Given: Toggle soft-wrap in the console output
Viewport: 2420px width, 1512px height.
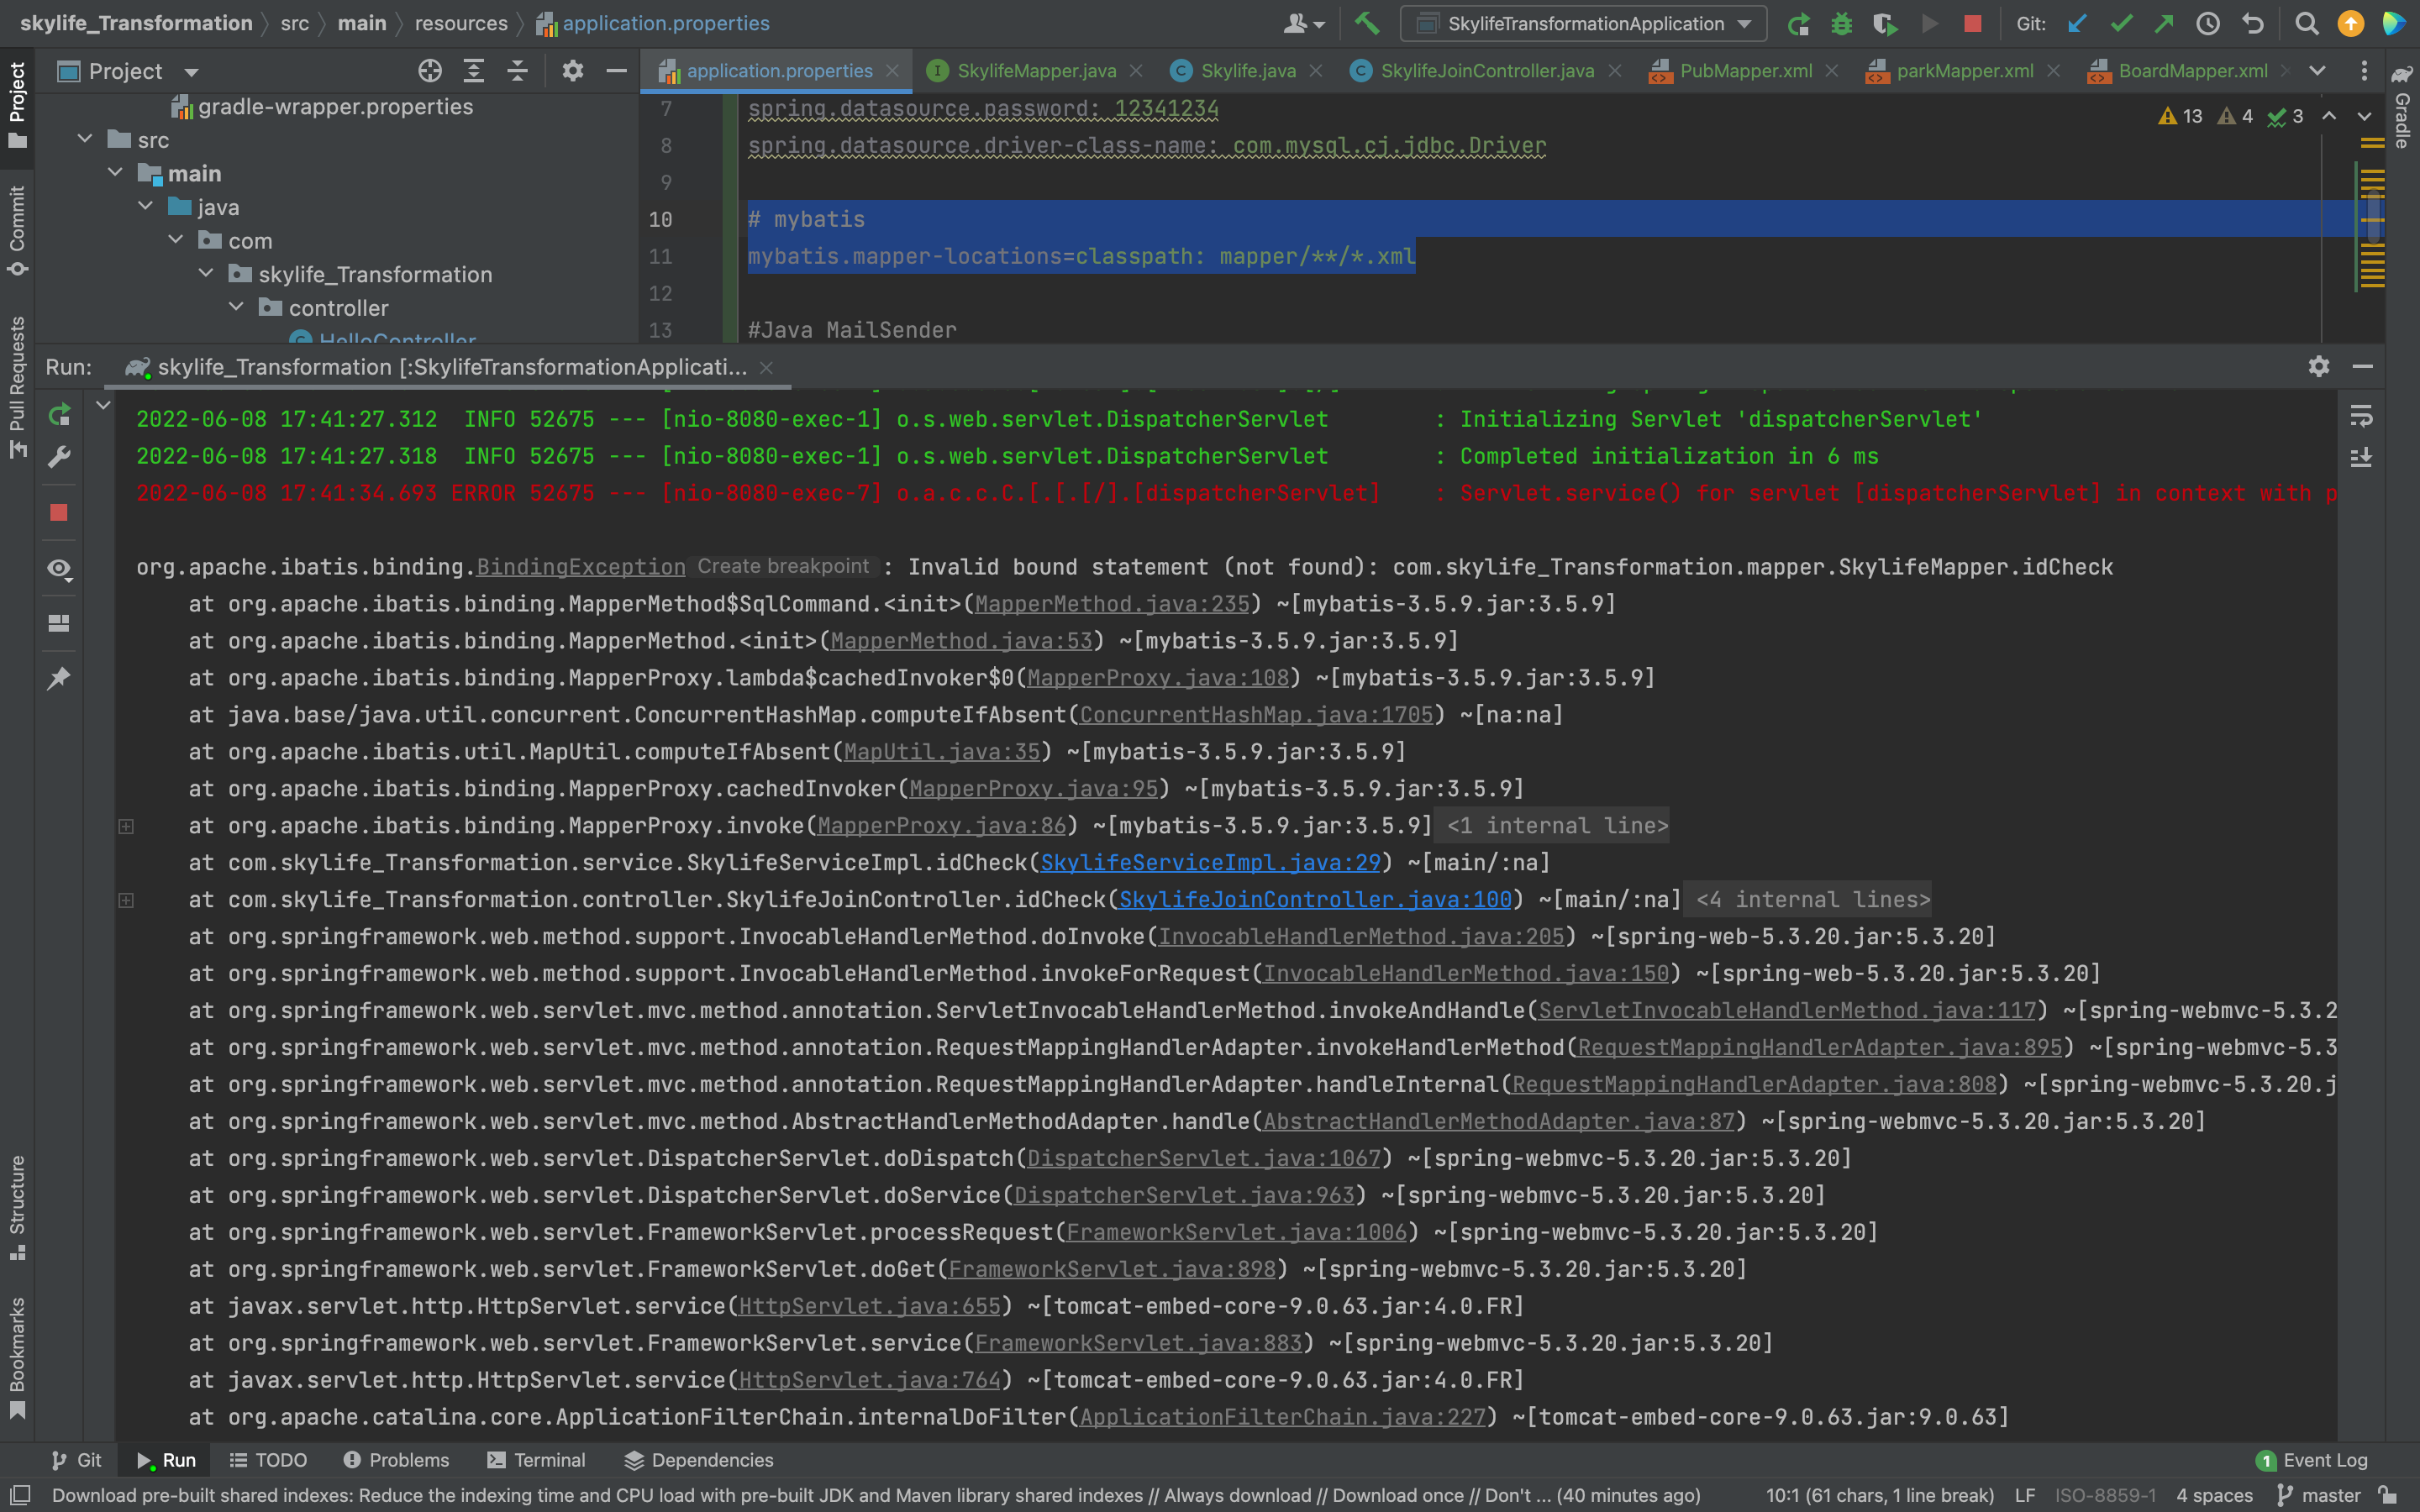Looking at the screenshot, I should coord(2361,415).
